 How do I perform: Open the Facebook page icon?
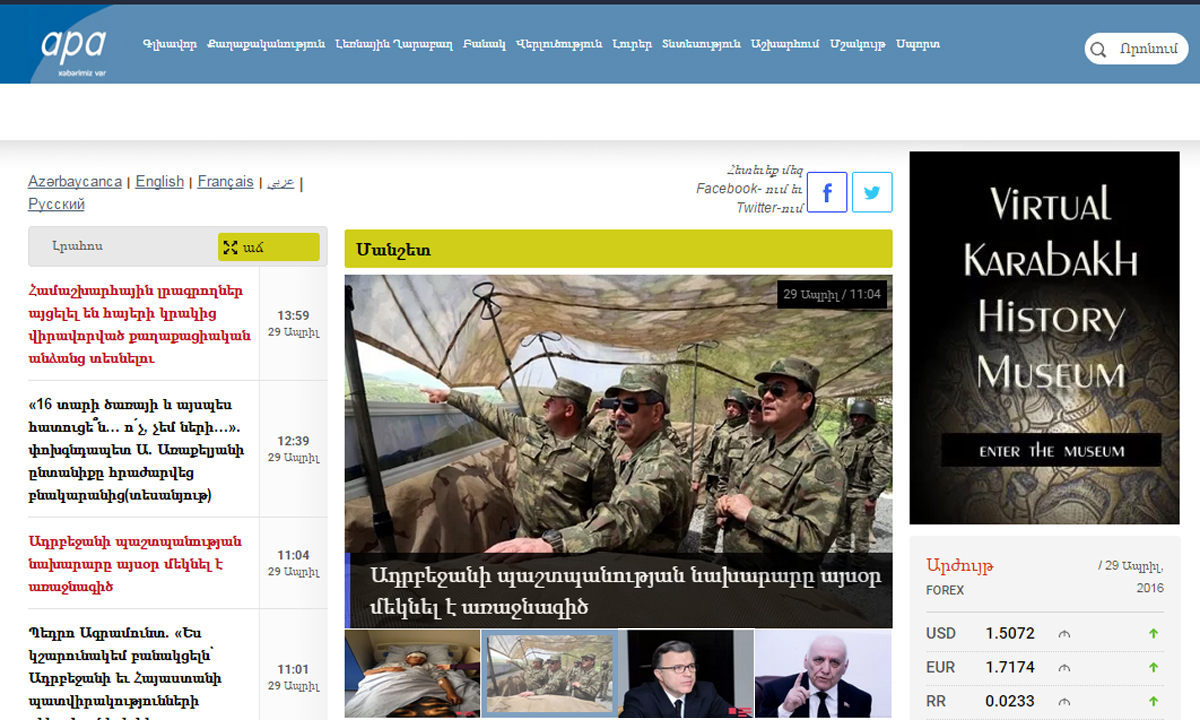click(x=827, y=192)
